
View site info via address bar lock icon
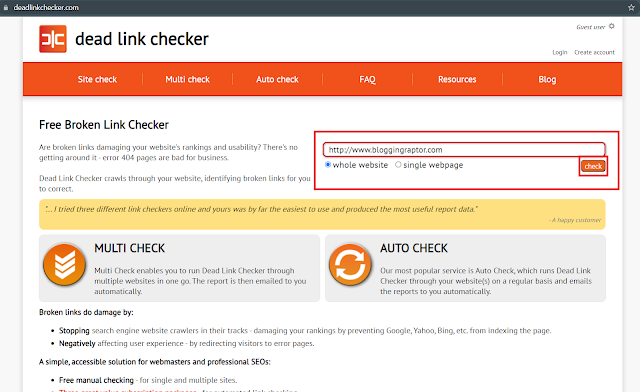[6, 7]
